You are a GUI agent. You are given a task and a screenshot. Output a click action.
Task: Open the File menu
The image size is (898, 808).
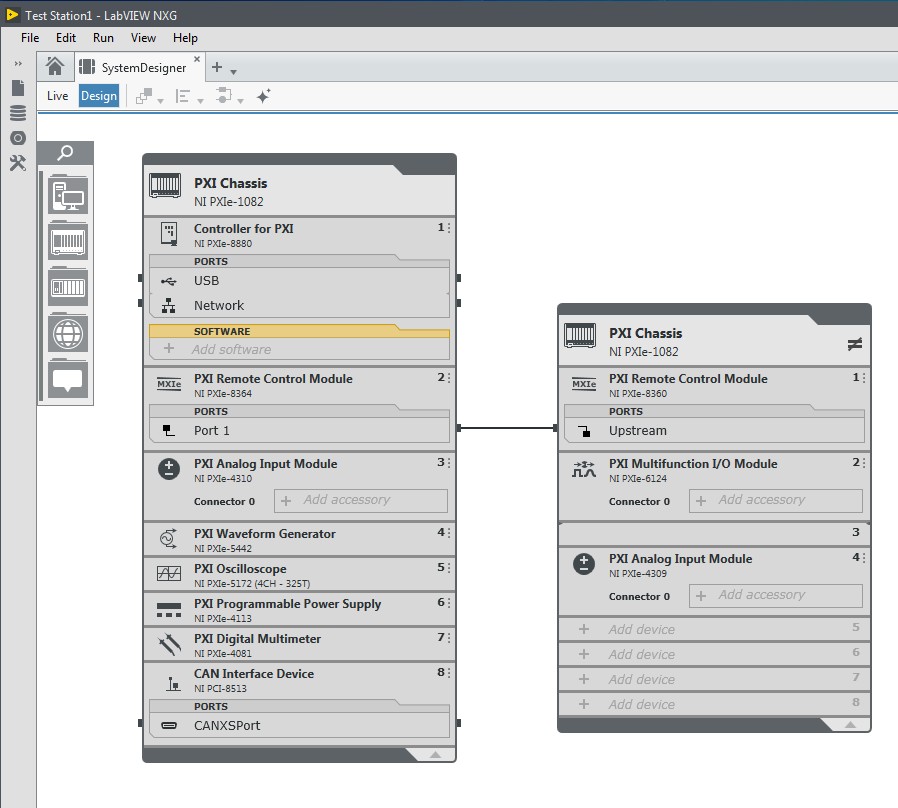[30, 38]
